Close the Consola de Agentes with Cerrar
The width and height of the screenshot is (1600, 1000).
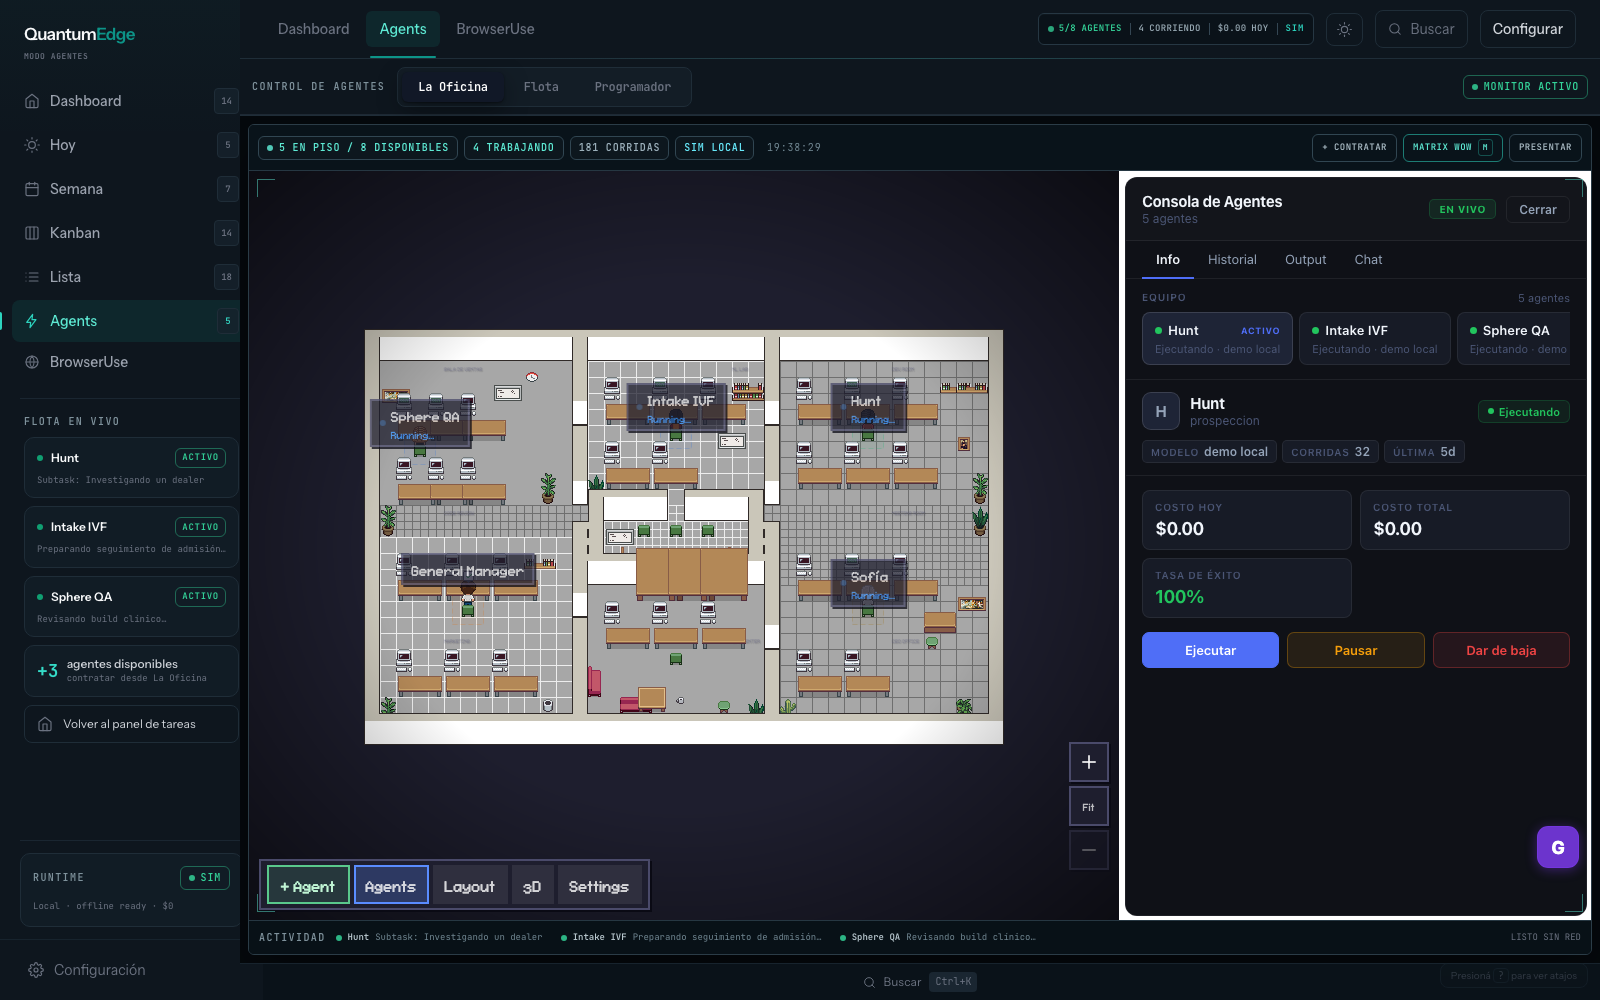click(1538, 210)
